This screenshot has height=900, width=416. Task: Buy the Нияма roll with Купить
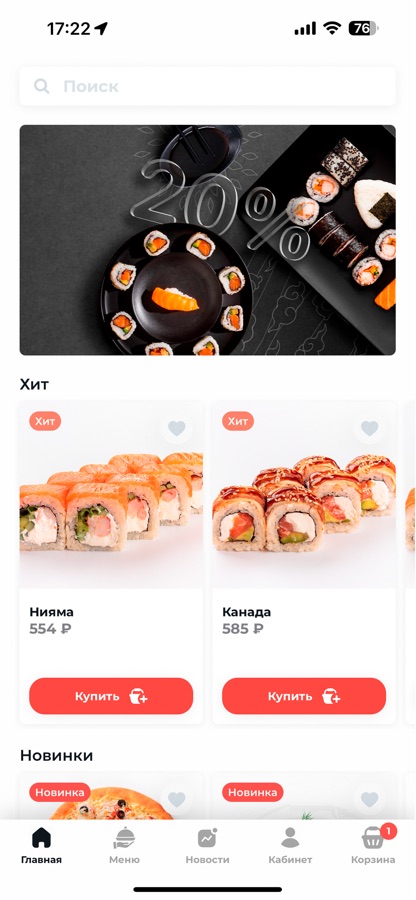[111, 696]
